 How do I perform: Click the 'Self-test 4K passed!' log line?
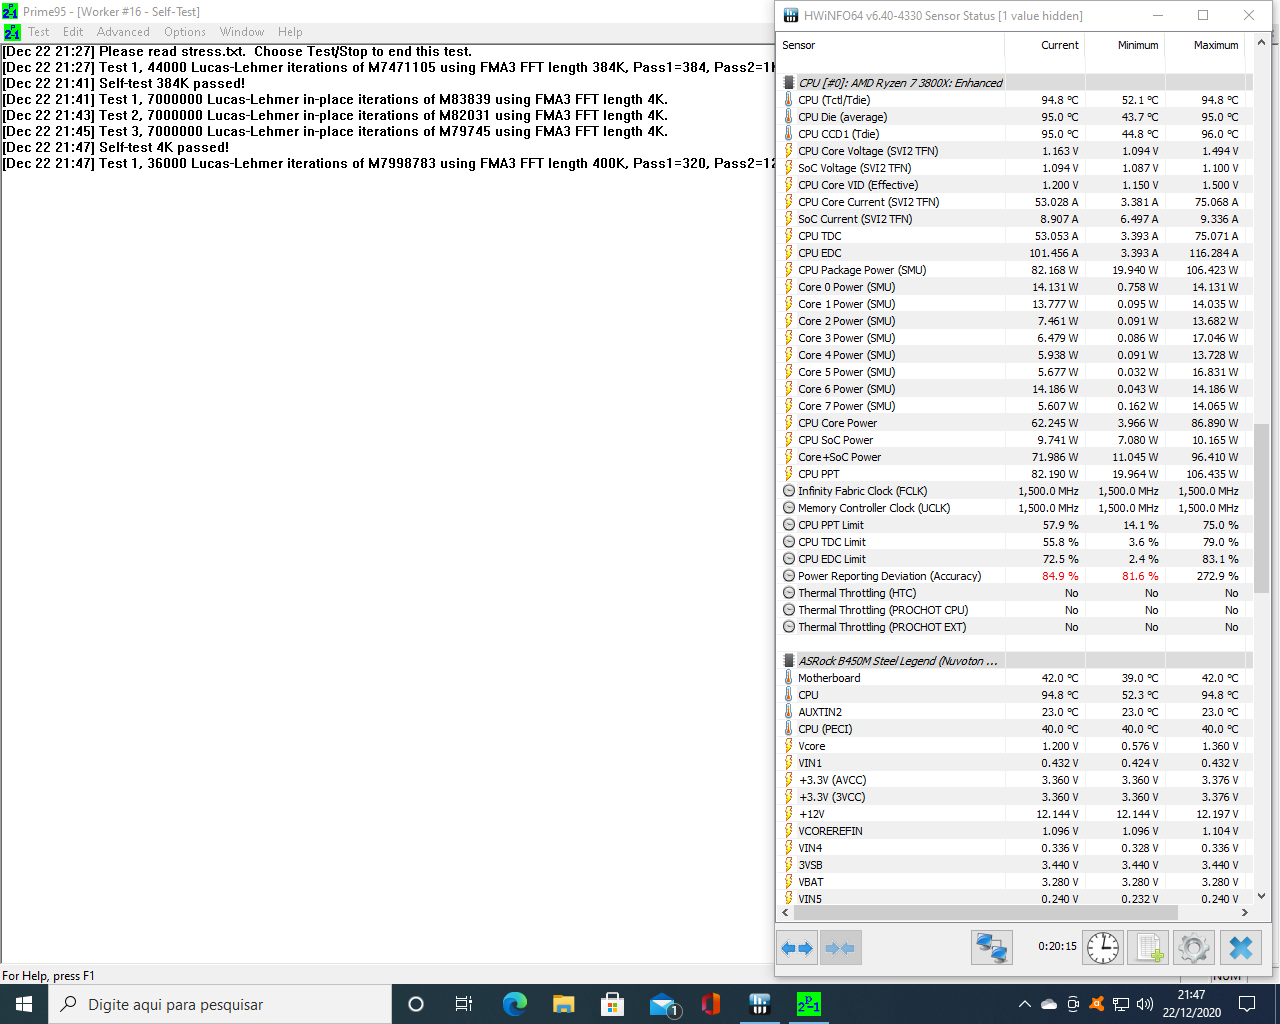pyautogui.click(x=116, y=147)
